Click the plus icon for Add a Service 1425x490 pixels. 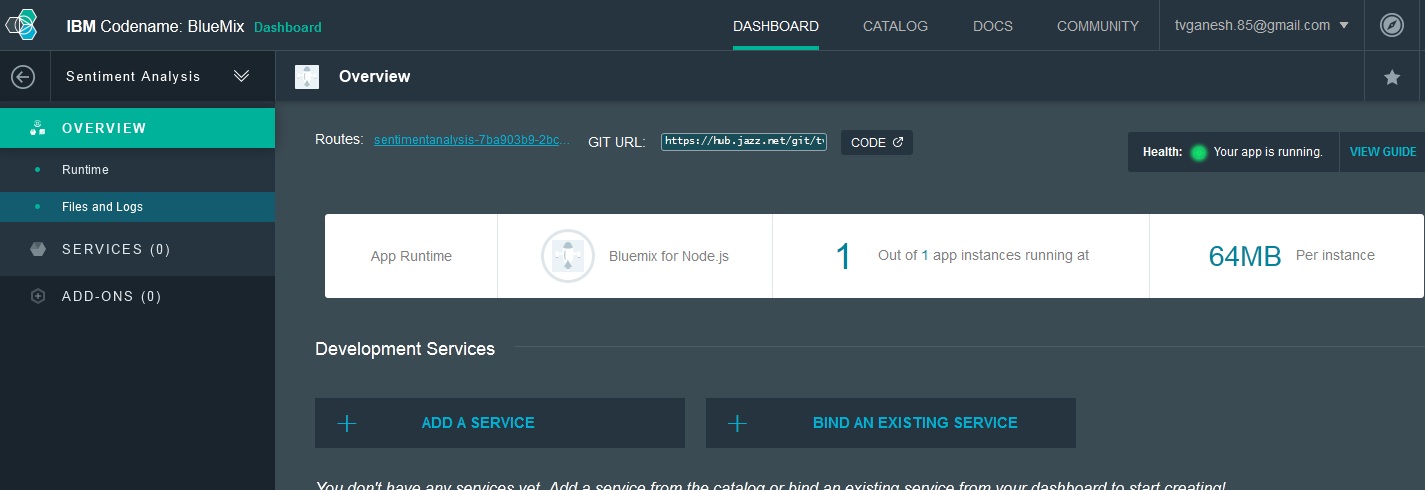[347, 423]
